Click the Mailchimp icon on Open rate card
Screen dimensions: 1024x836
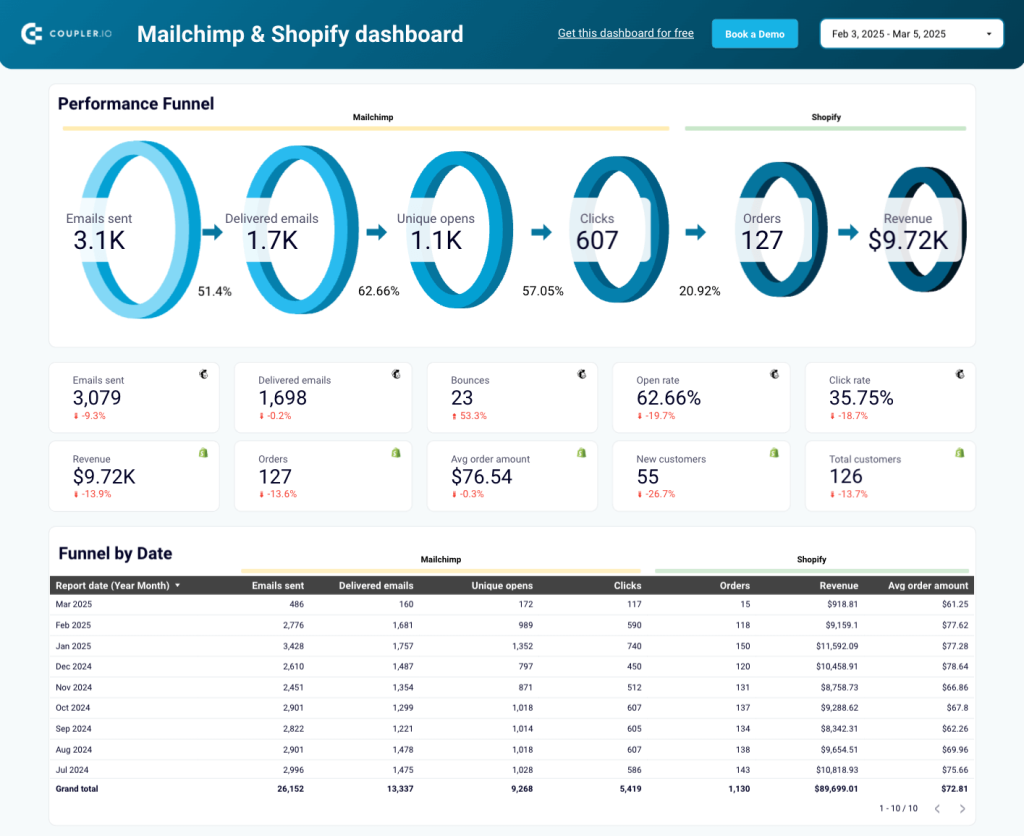click(x=774, y=374)
